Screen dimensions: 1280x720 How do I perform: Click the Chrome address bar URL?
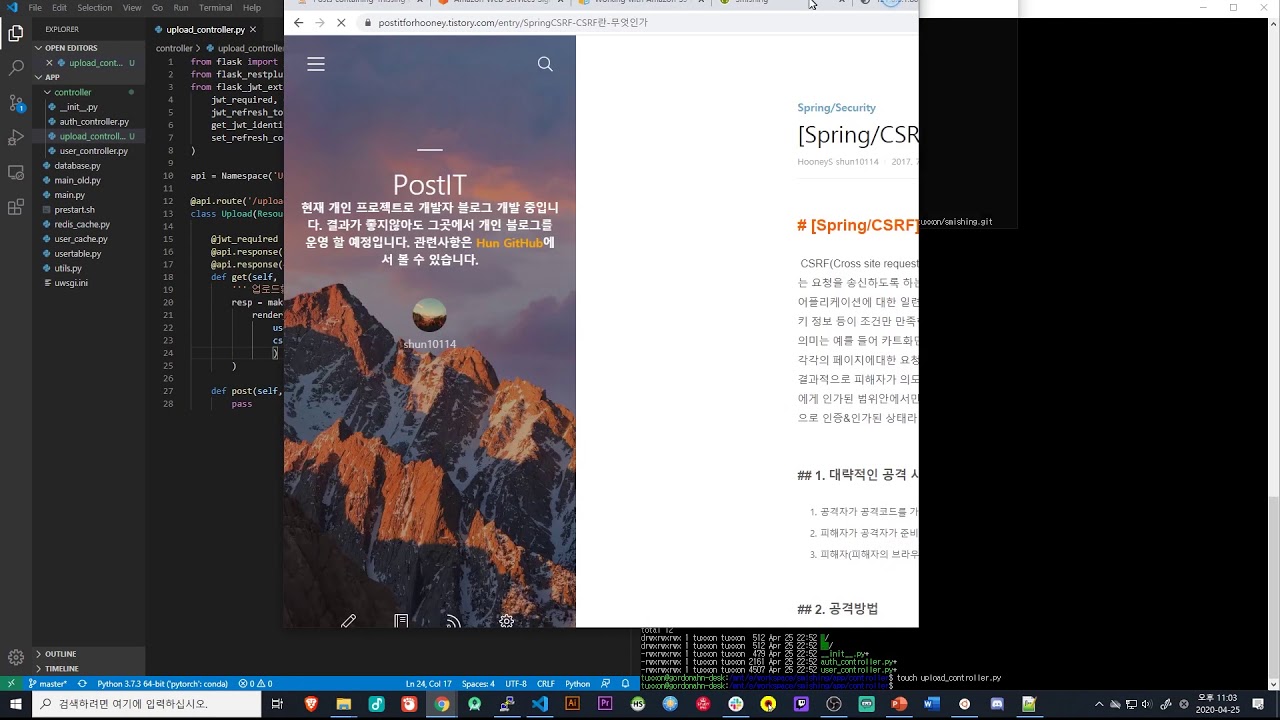[512, 22]
